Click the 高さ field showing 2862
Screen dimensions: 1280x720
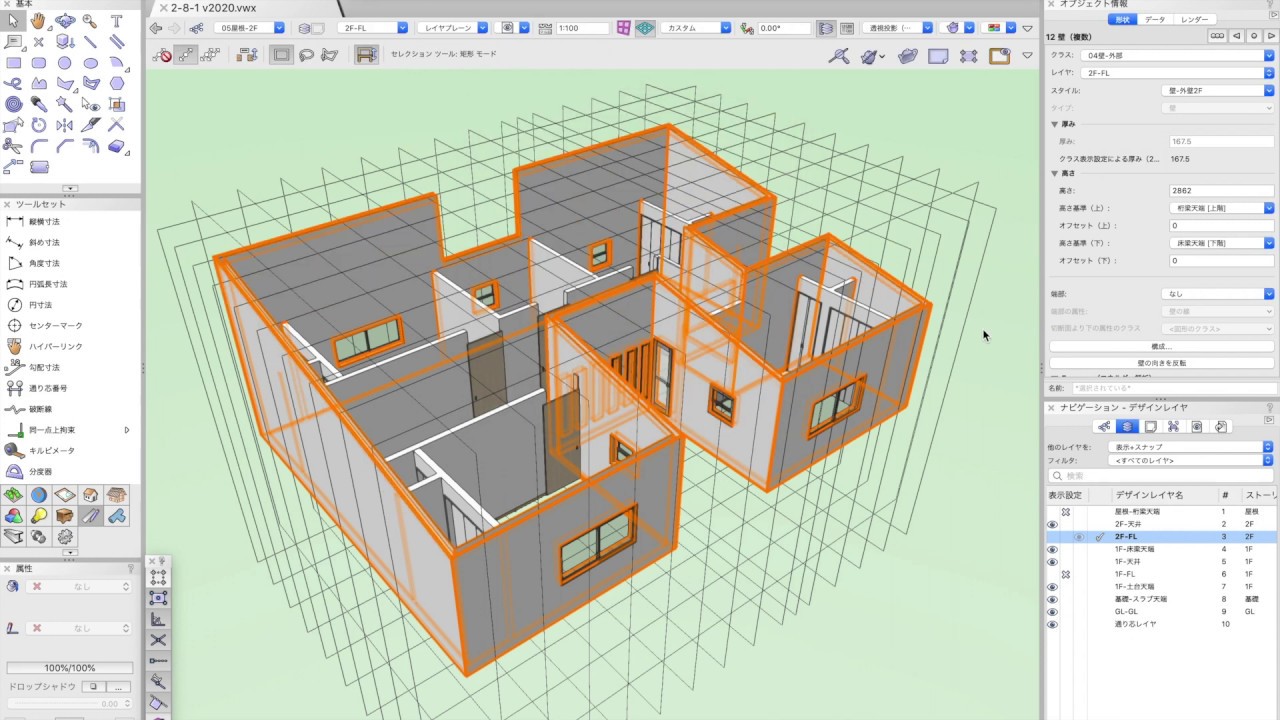coord(1222,190)
